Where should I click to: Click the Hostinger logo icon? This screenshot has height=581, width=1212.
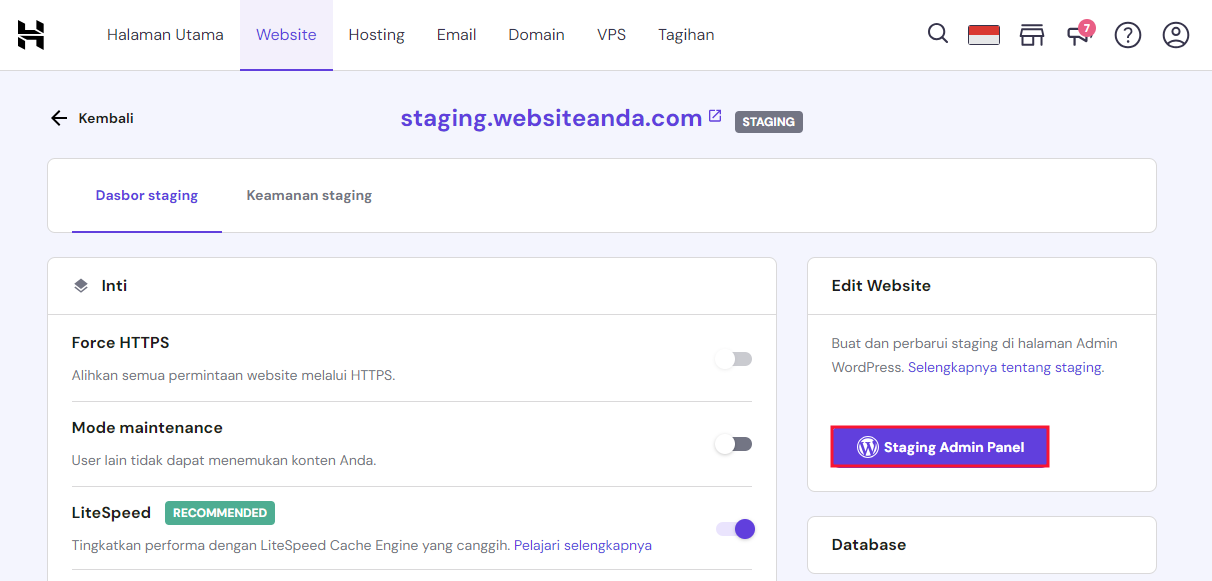(31, 35)
